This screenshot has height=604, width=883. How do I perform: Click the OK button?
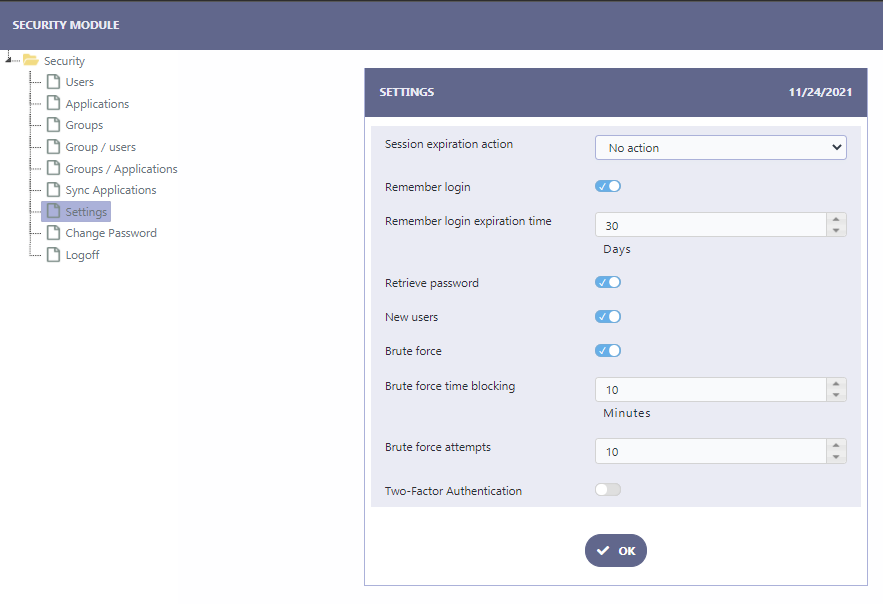616,551
